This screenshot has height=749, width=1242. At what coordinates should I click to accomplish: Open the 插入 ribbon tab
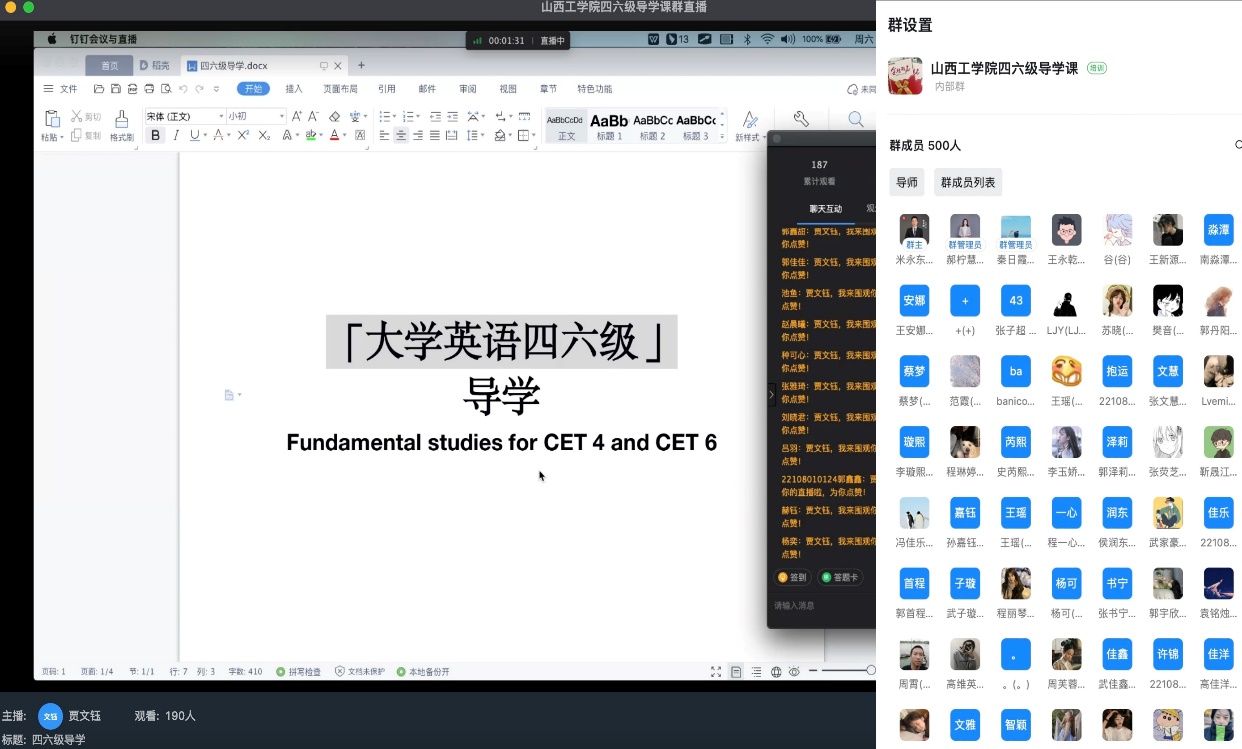click(x=294, y=89)
